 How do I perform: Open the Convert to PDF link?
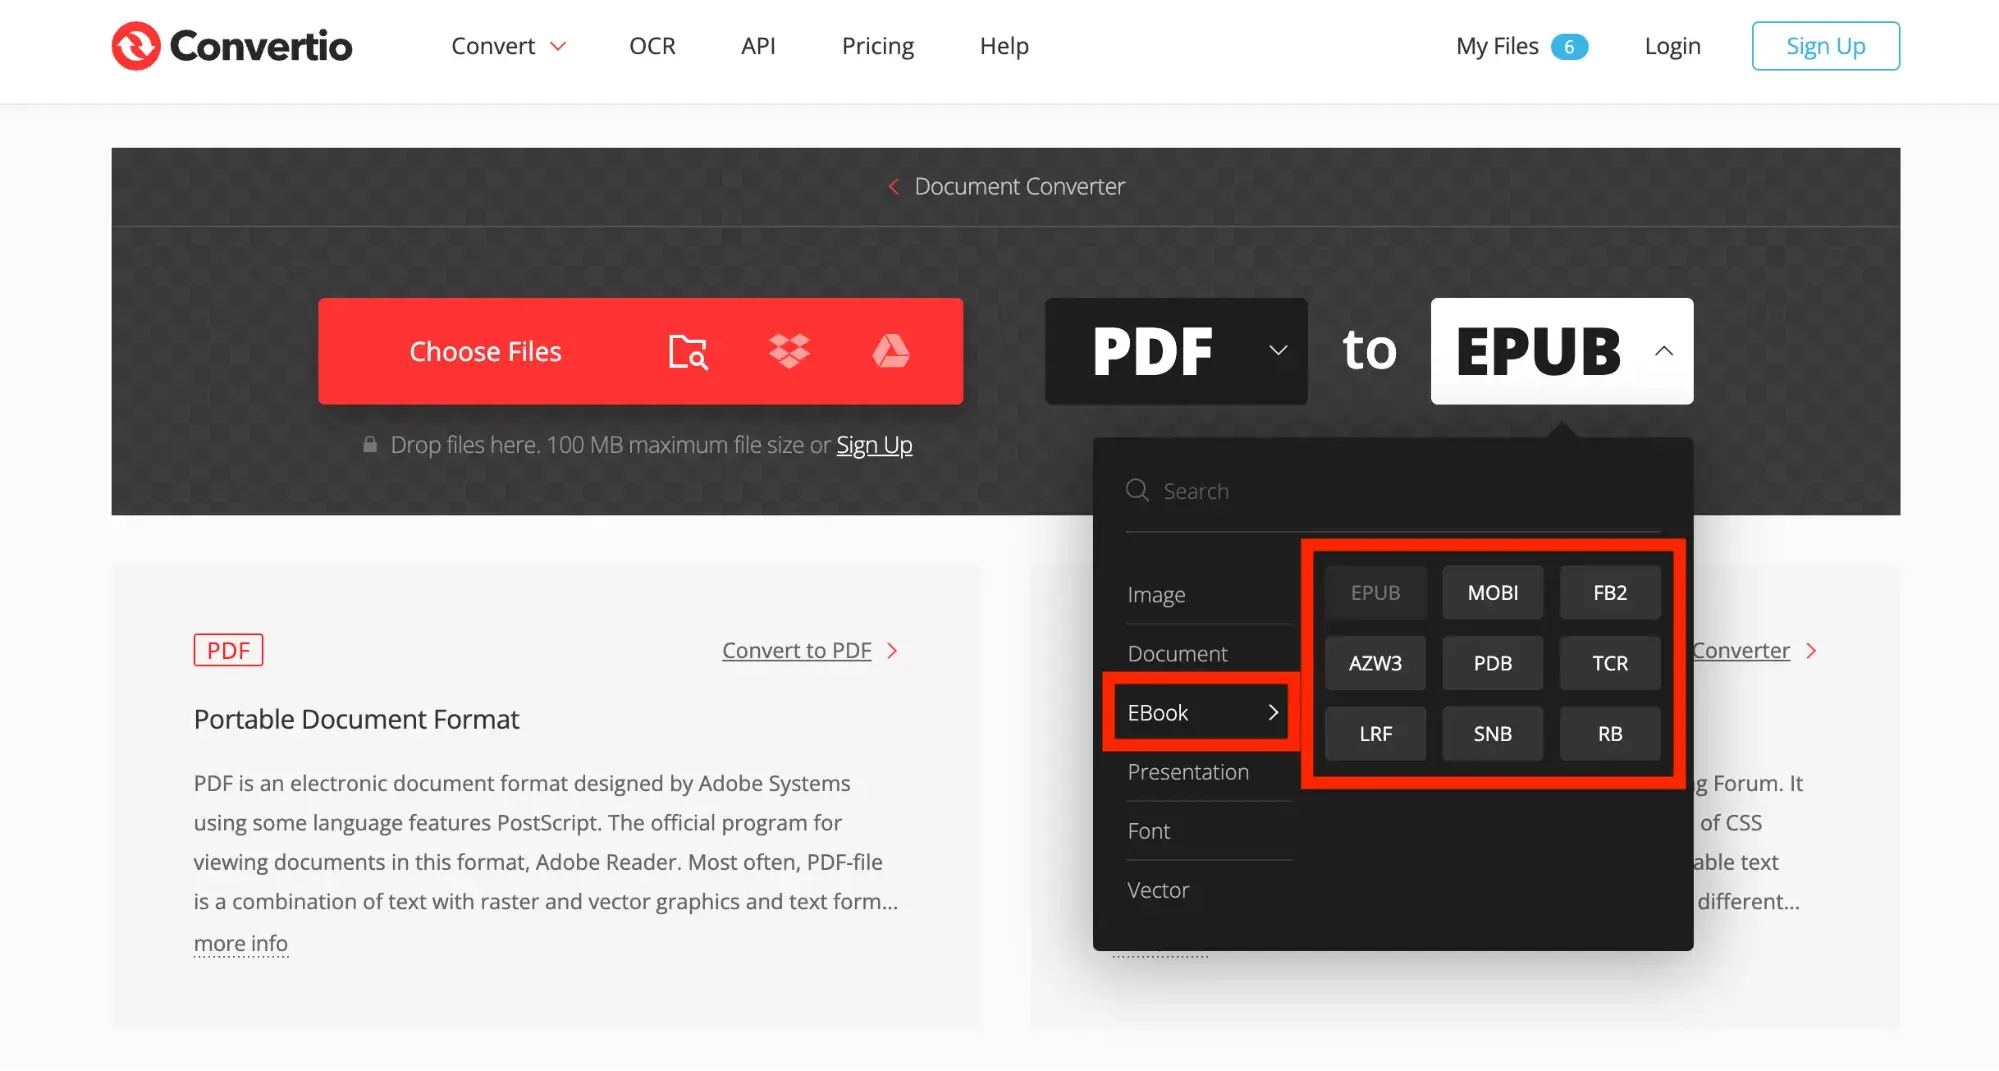(797, 651)
